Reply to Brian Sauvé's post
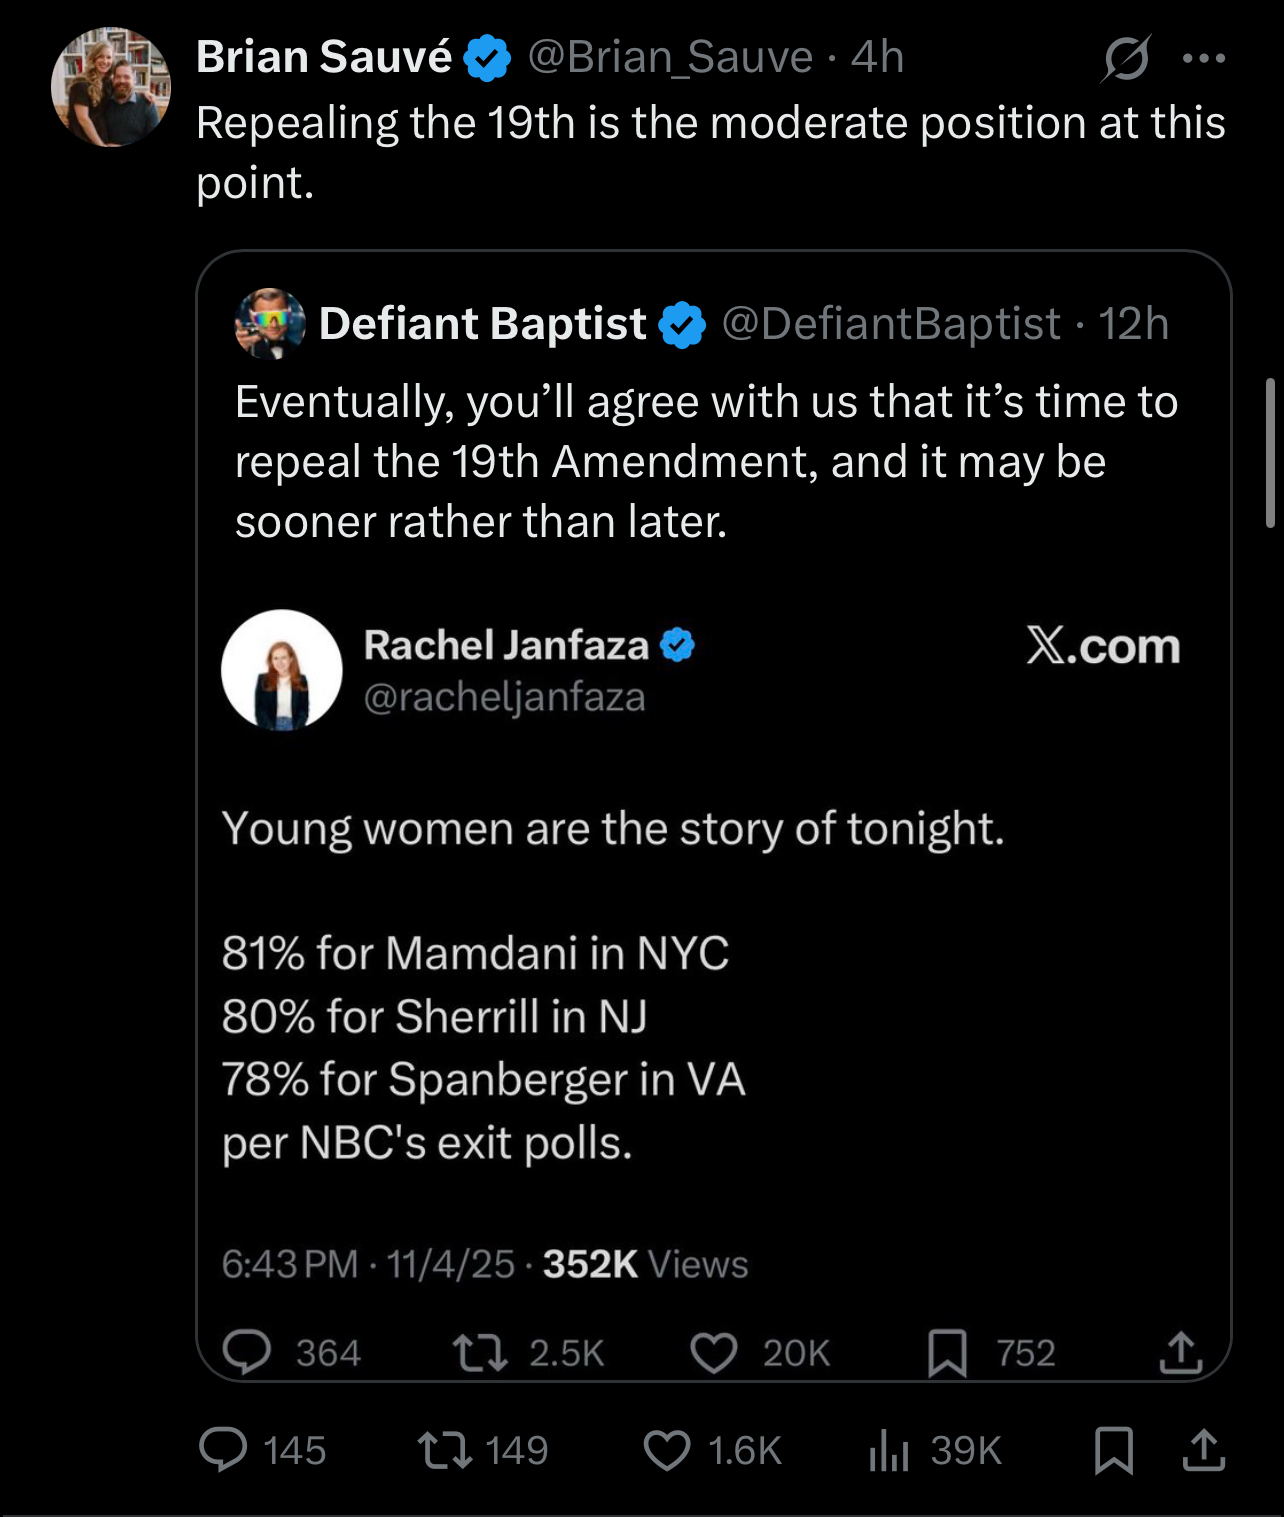The image size is (1284, 1517). 223,1450
